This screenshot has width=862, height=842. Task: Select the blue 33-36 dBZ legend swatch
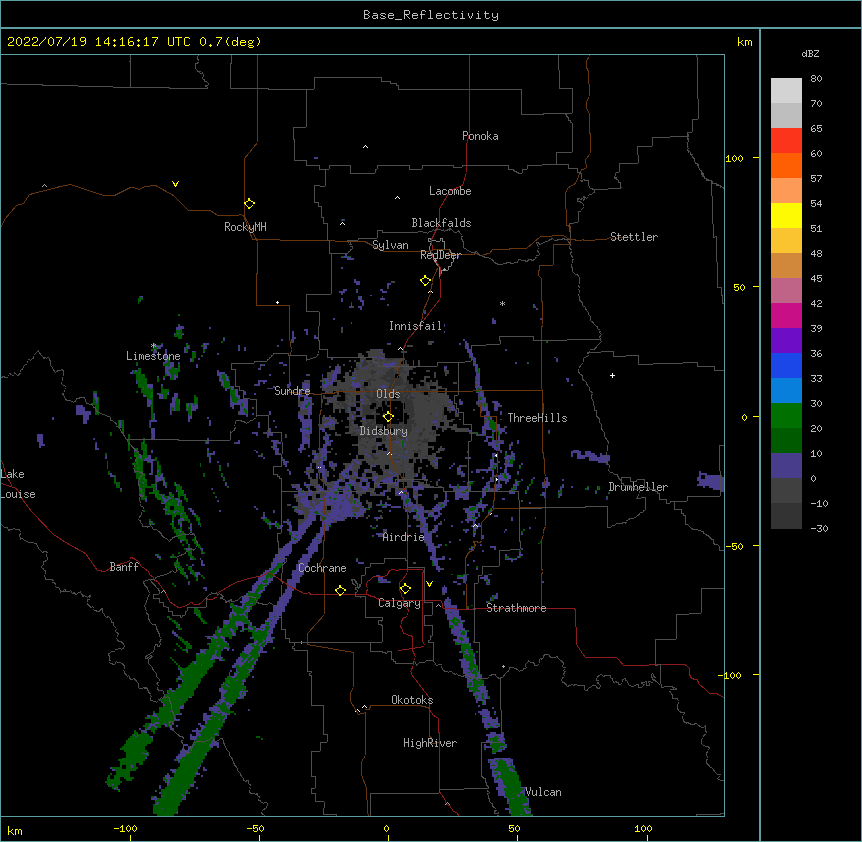coord(786,365)
